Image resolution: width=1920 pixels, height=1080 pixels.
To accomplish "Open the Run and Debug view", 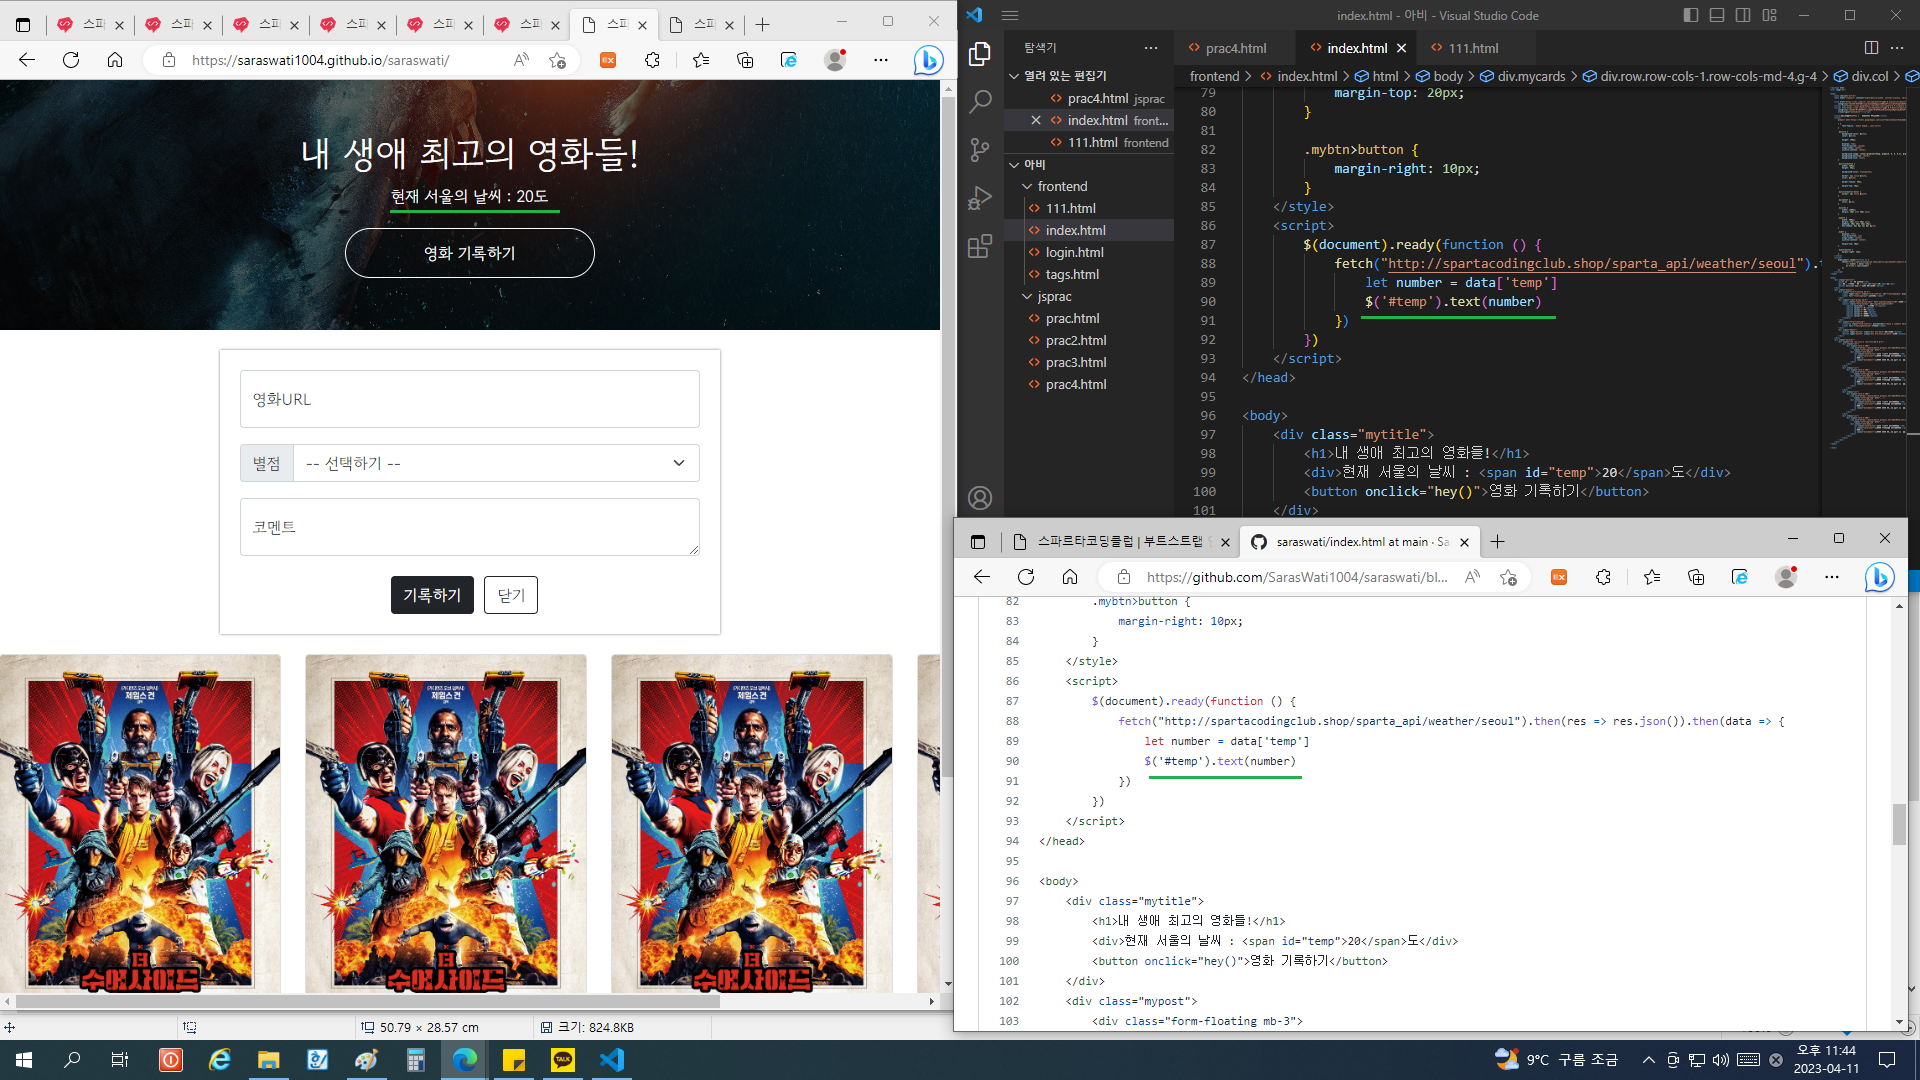I will [x=980, y=198].
